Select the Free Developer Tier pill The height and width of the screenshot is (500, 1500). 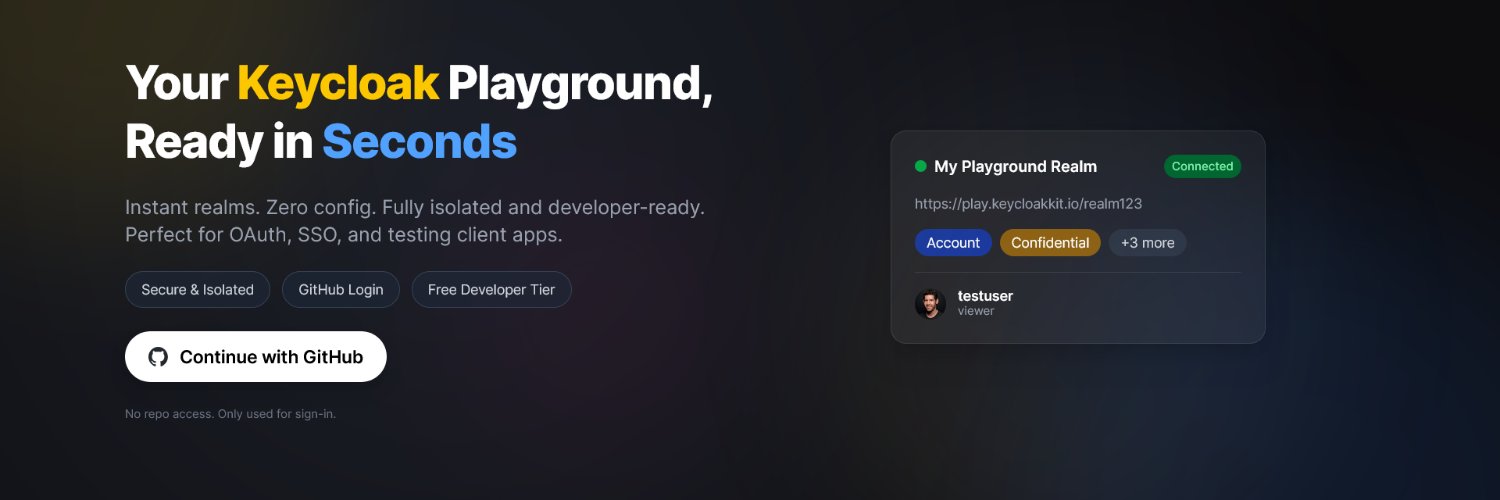click(x=491, y=290)
